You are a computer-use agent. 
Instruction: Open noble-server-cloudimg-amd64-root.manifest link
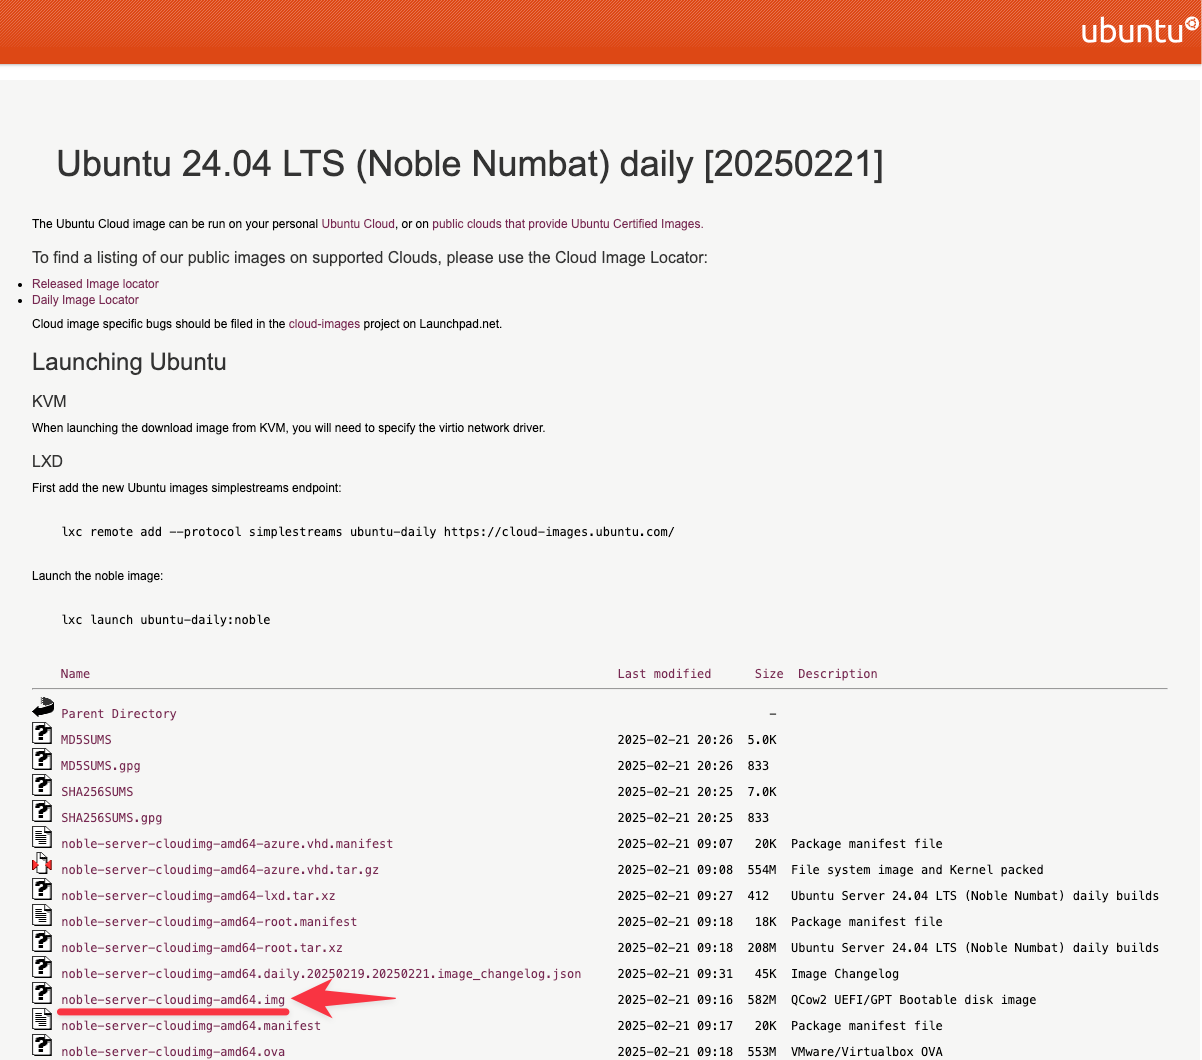click(209, 922)
